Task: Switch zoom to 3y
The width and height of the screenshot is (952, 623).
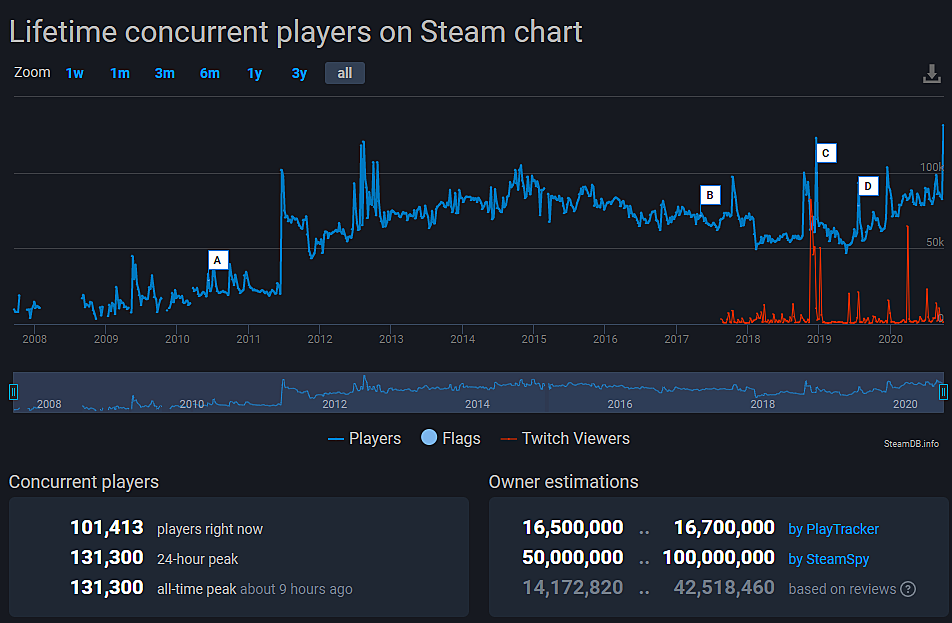Action: pyautogui.click(x=299, y=73)
